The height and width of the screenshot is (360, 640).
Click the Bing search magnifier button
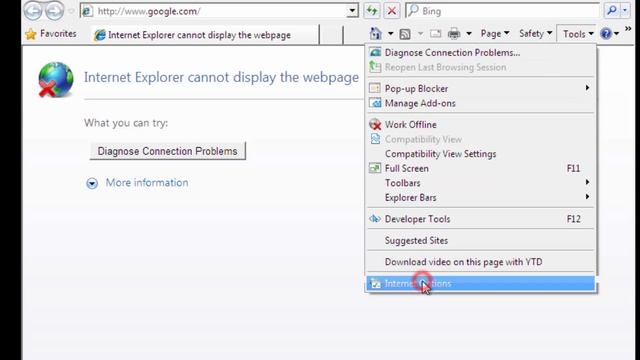coord(612,11)
